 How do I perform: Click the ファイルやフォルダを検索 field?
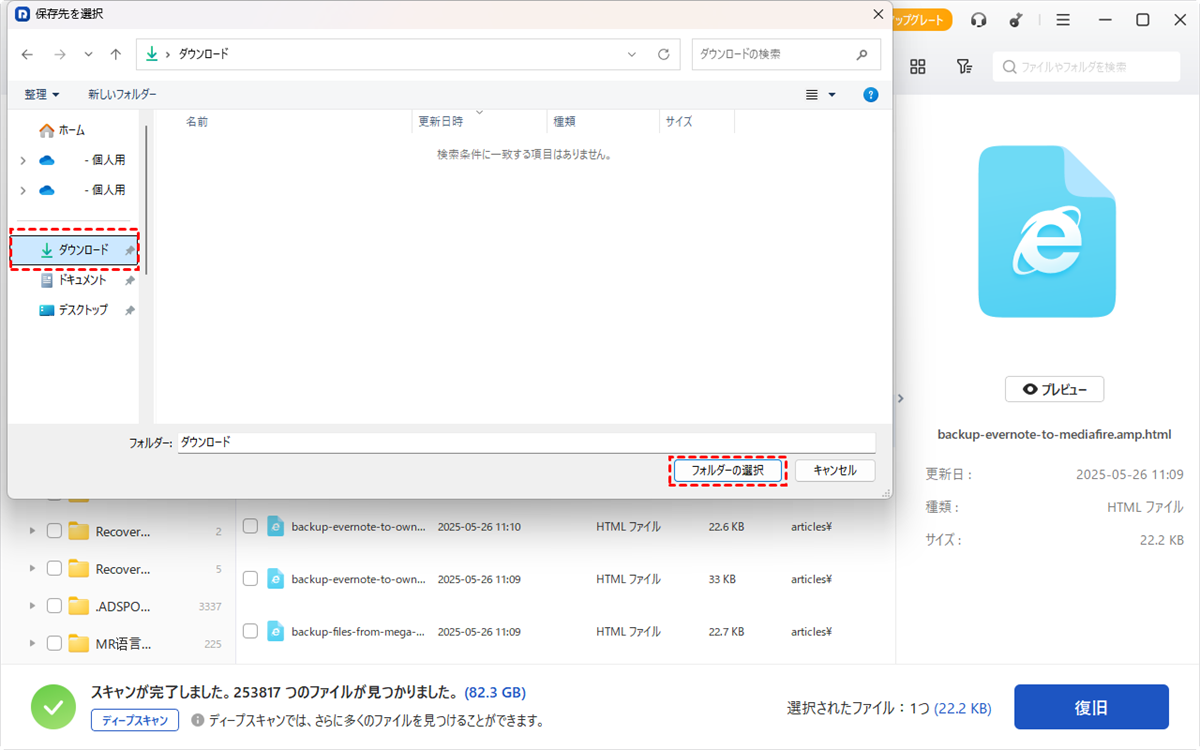click(x=1086, y=67)
